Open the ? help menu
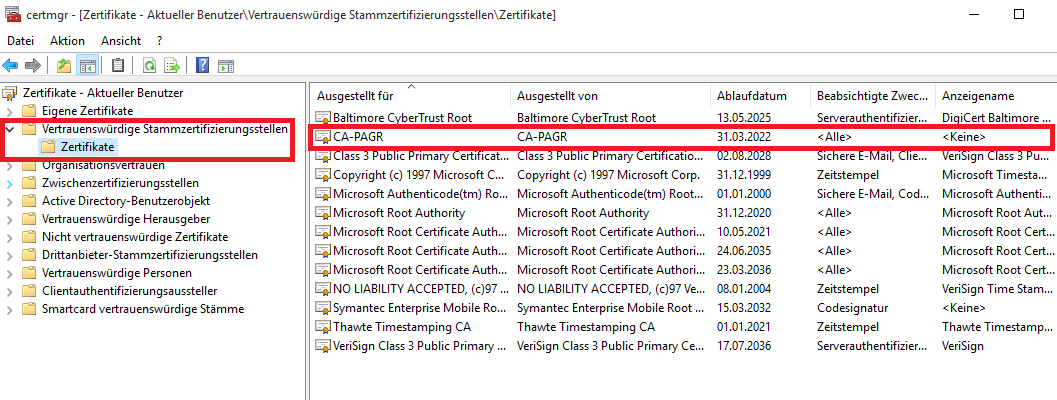Screen dimensions: 1057x400 pyautogui.click(x=160, y=40)
